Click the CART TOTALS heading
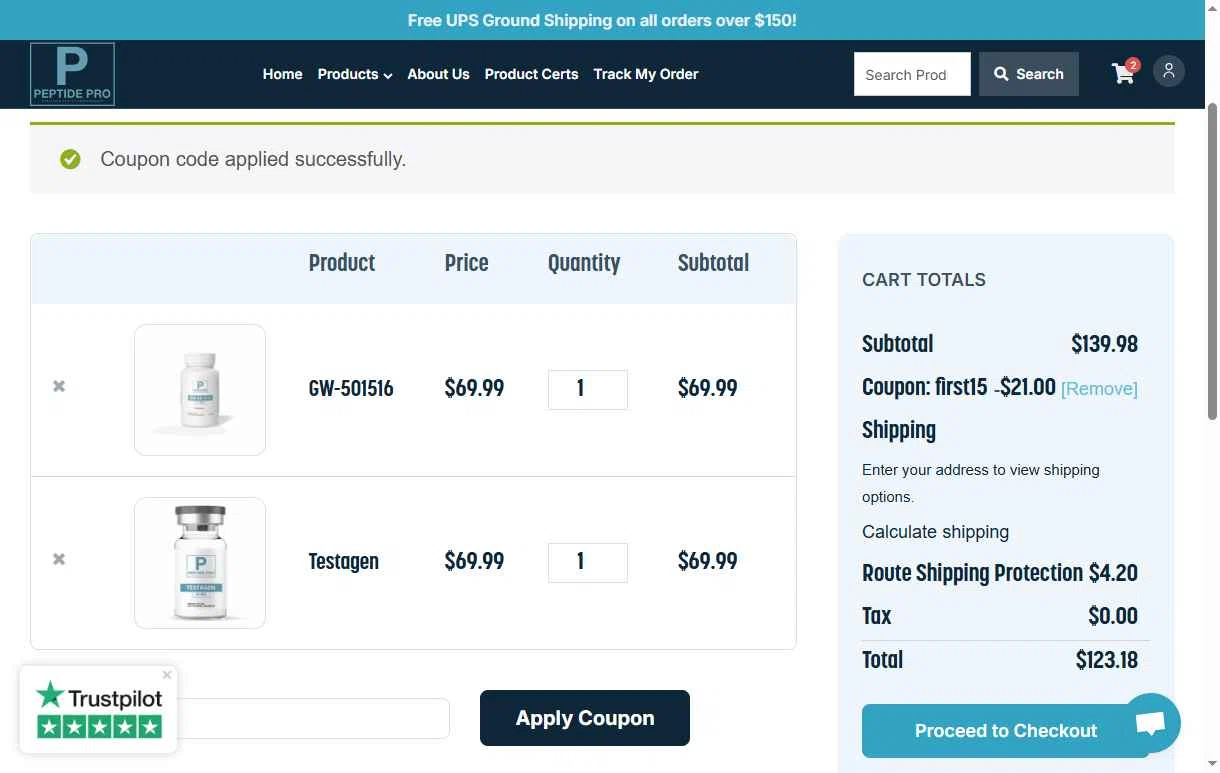Image resolution: width=1220 pixels, height=773 pixels. click(924, 280)
